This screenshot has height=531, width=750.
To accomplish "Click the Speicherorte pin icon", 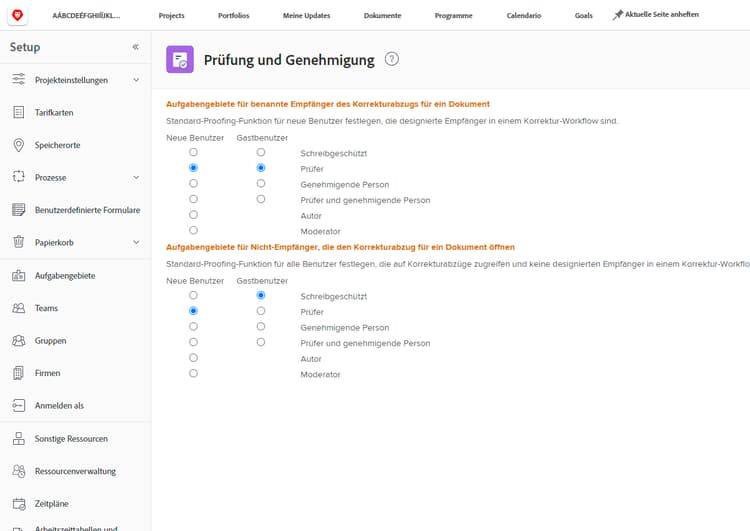I will coord(18,145).
